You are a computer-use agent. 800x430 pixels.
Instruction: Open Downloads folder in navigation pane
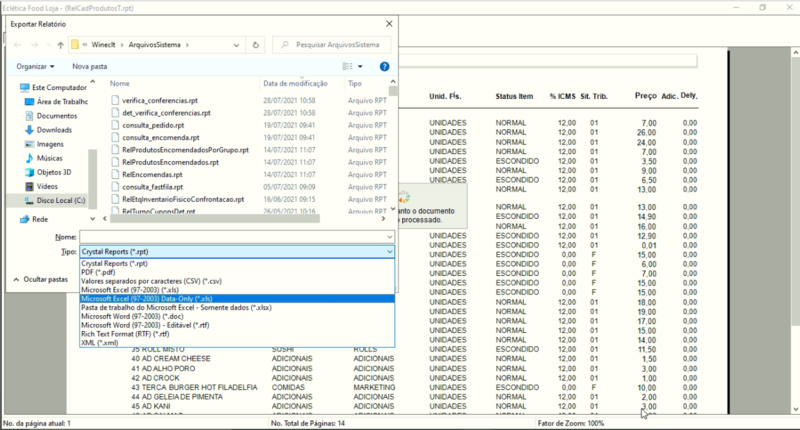point(49,130)
